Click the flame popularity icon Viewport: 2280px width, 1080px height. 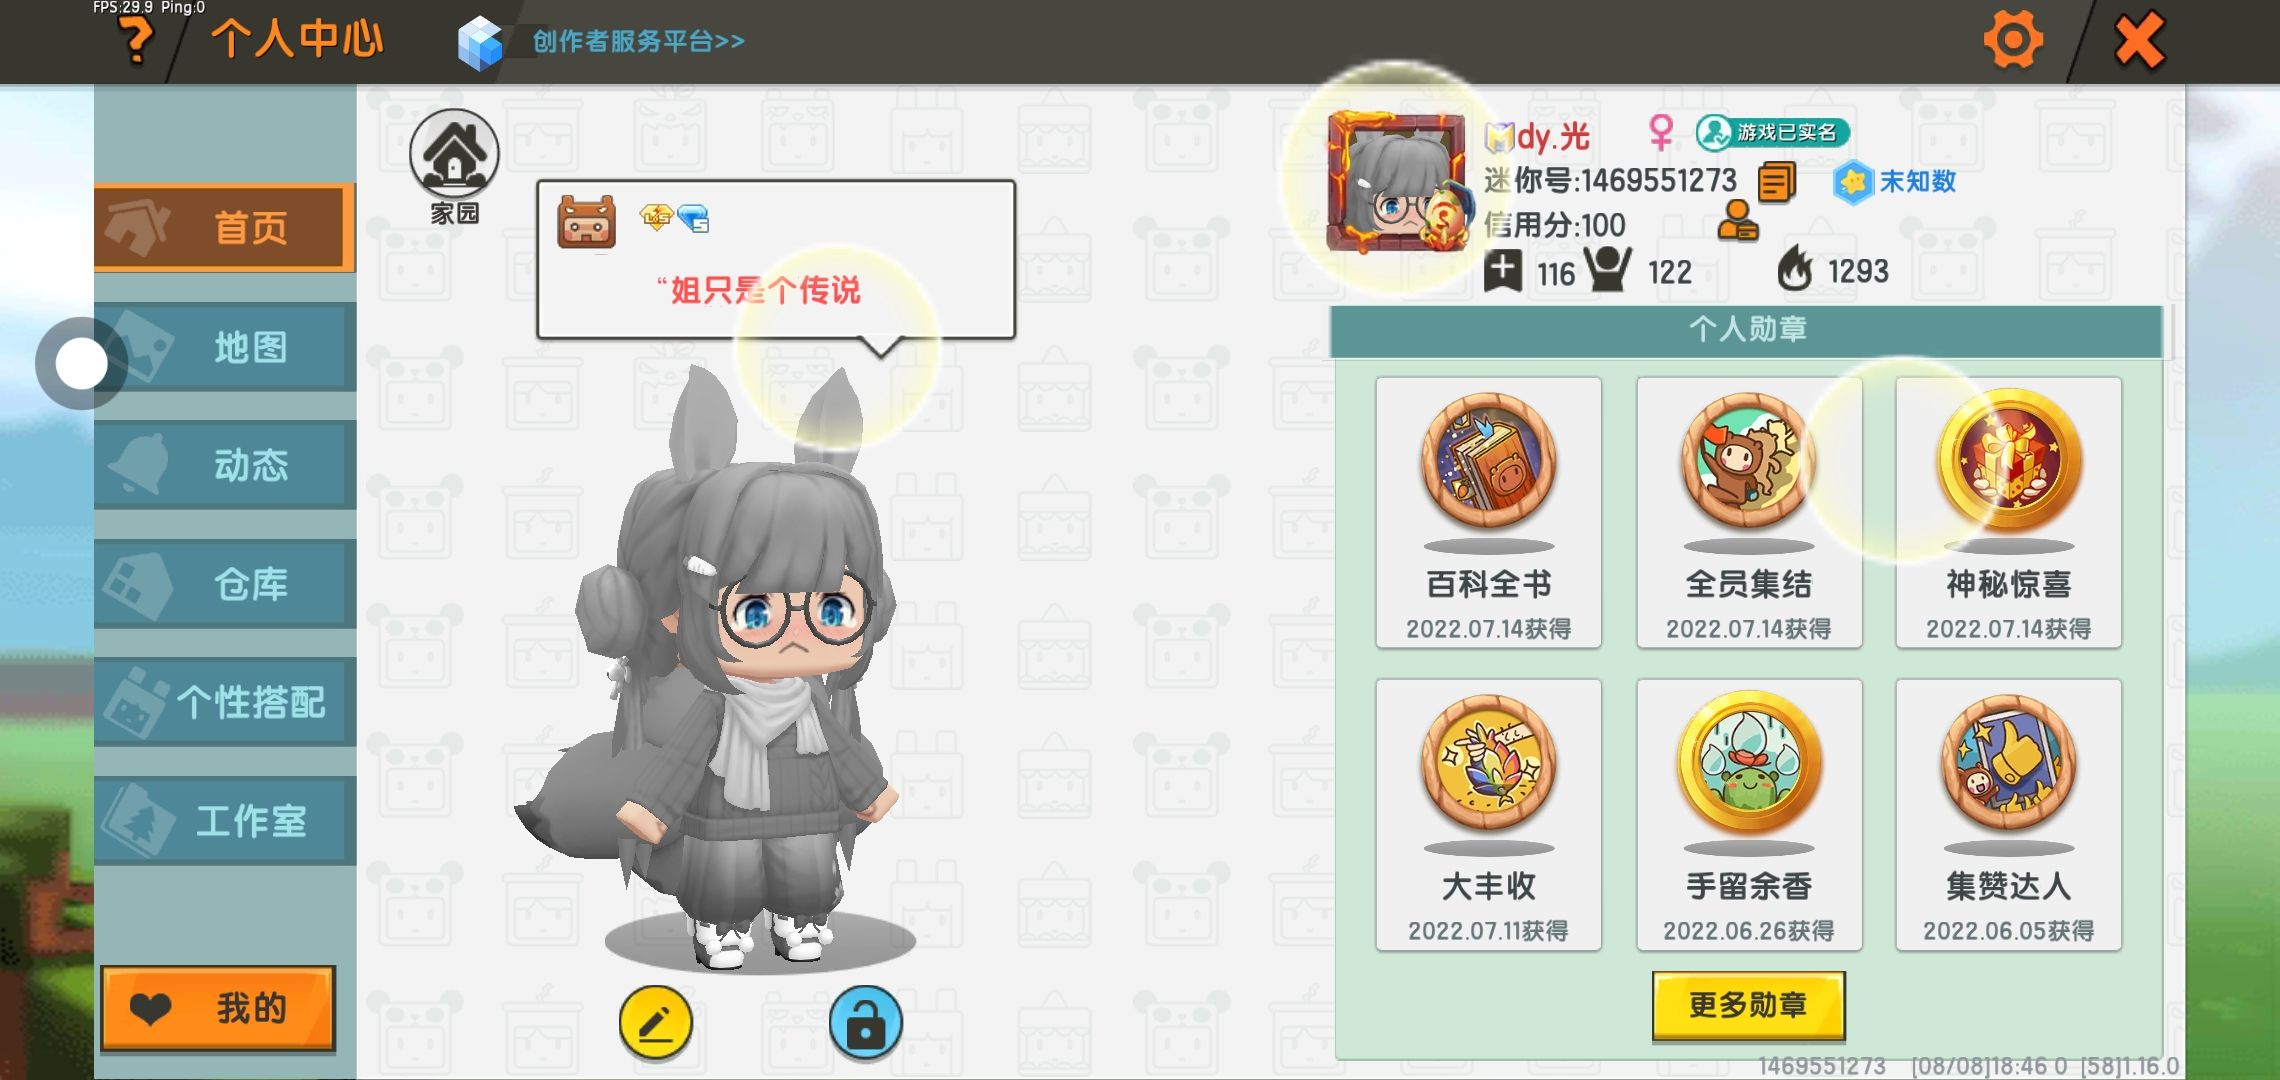point(1795,270)
